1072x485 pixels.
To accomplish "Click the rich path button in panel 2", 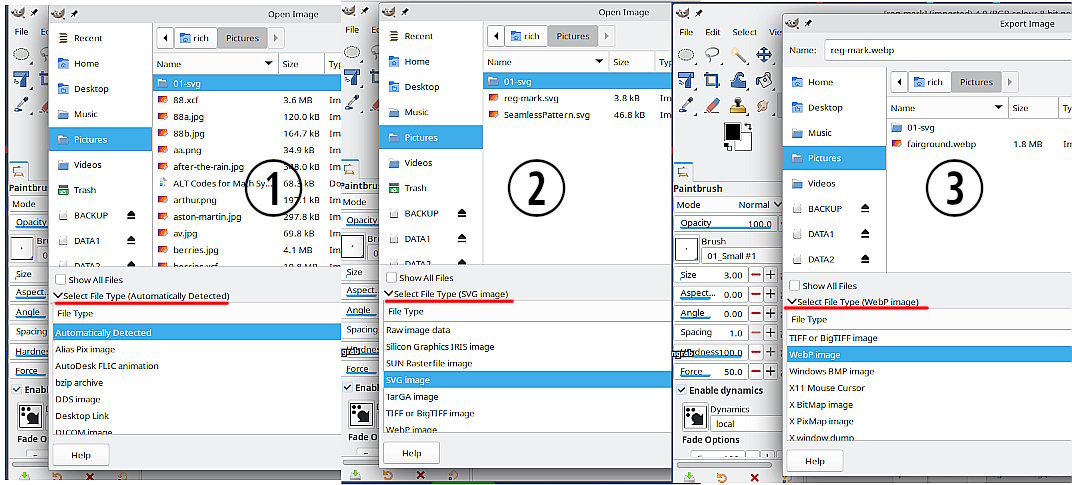I will pyautogui.click(x=526, y=36).
